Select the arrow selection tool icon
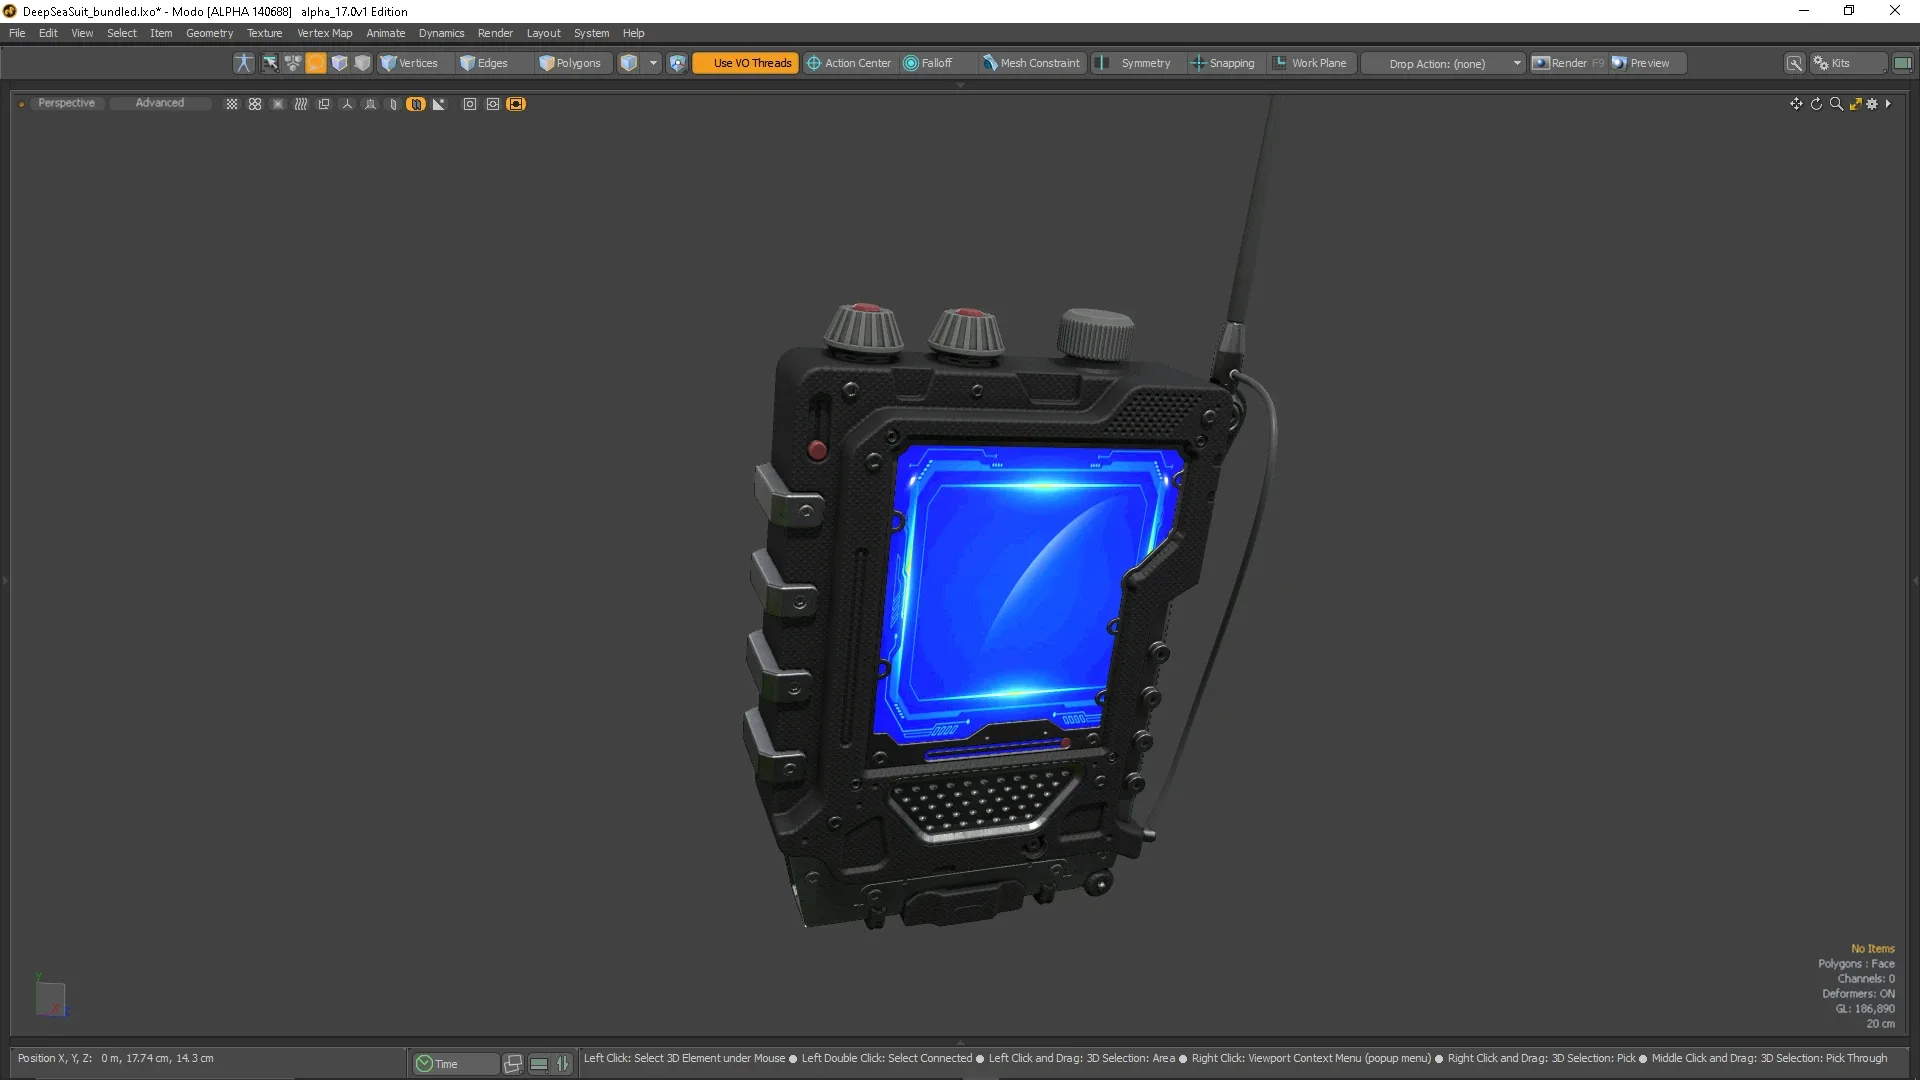The image size is (1920, 1080). pos(270,63)
